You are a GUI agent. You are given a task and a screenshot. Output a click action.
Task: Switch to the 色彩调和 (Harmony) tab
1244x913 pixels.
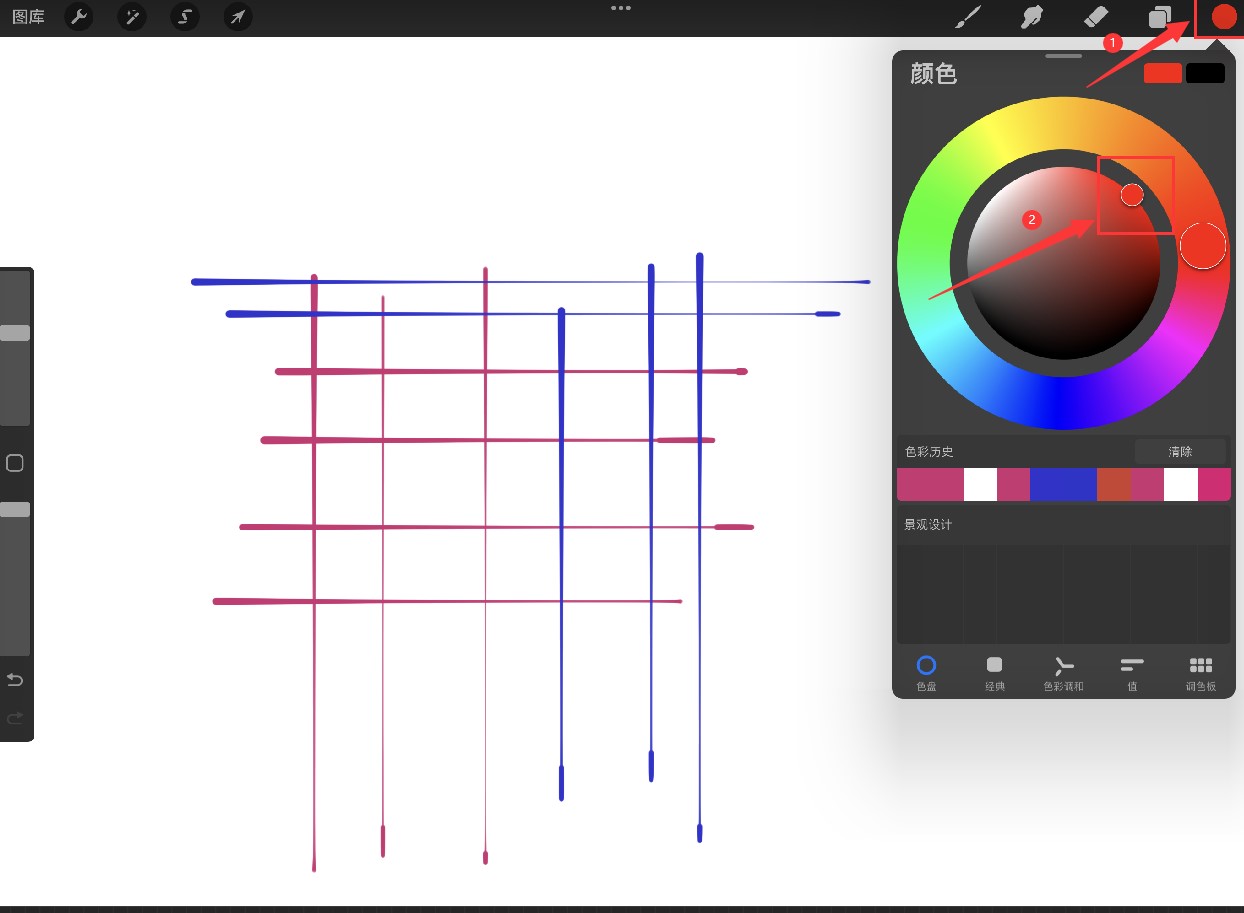coord(1063,671)
